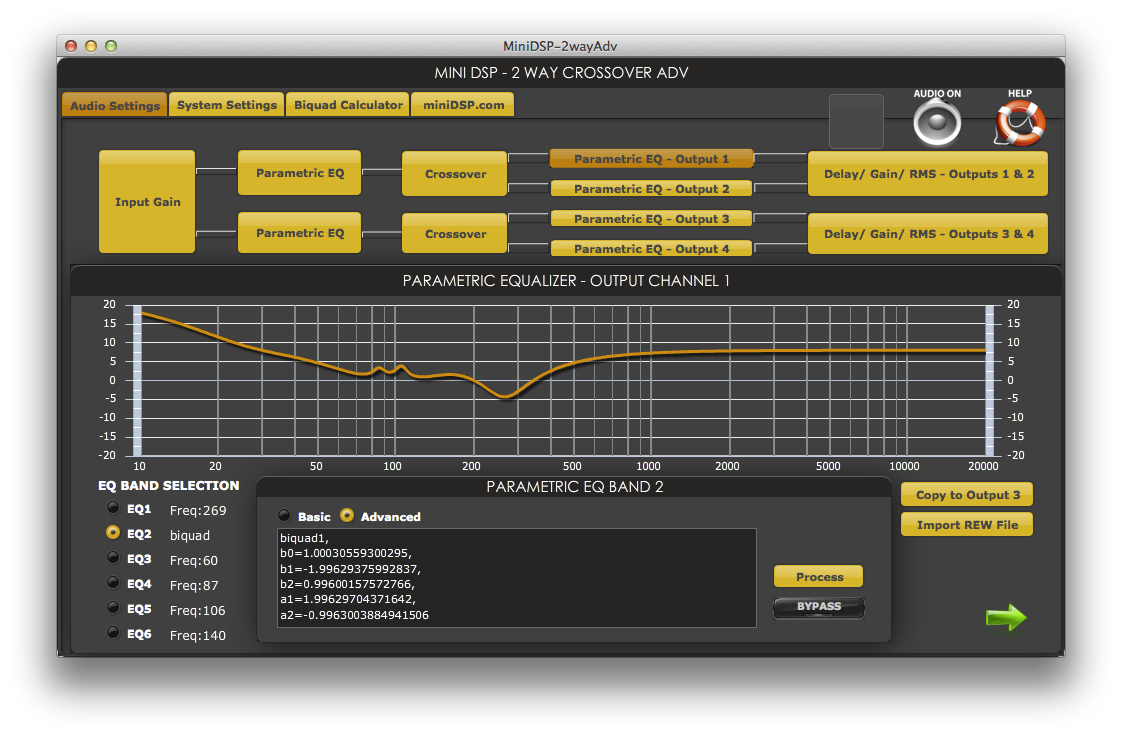The width and height of the screenshot is (1122, 736).
Task: Click the right graph range handle bar
Action: [x=990, y=380]
